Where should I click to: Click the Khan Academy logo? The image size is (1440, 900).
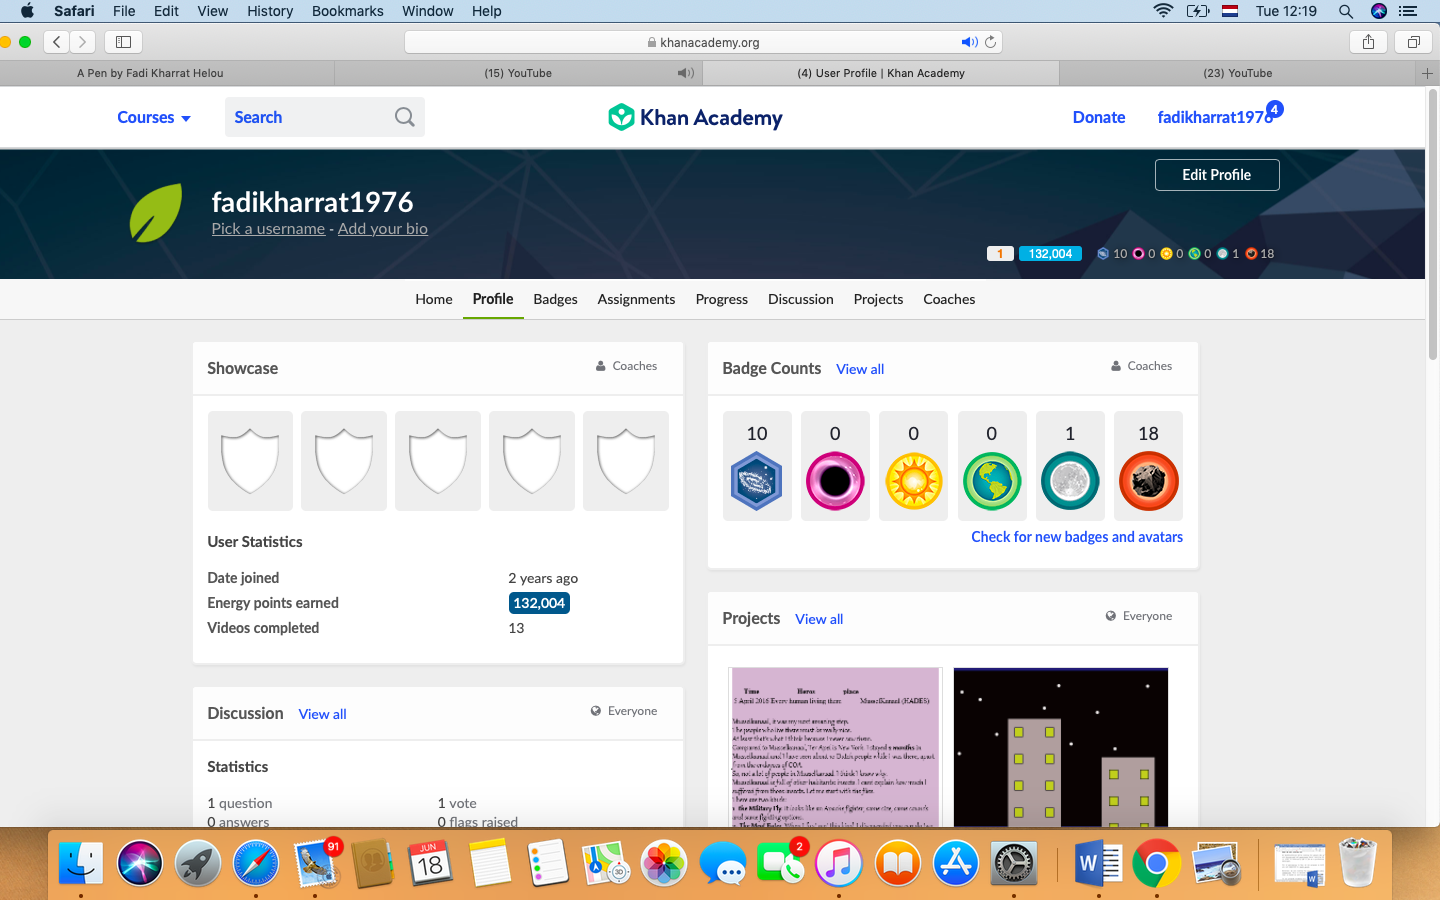[x=695, y=117]
